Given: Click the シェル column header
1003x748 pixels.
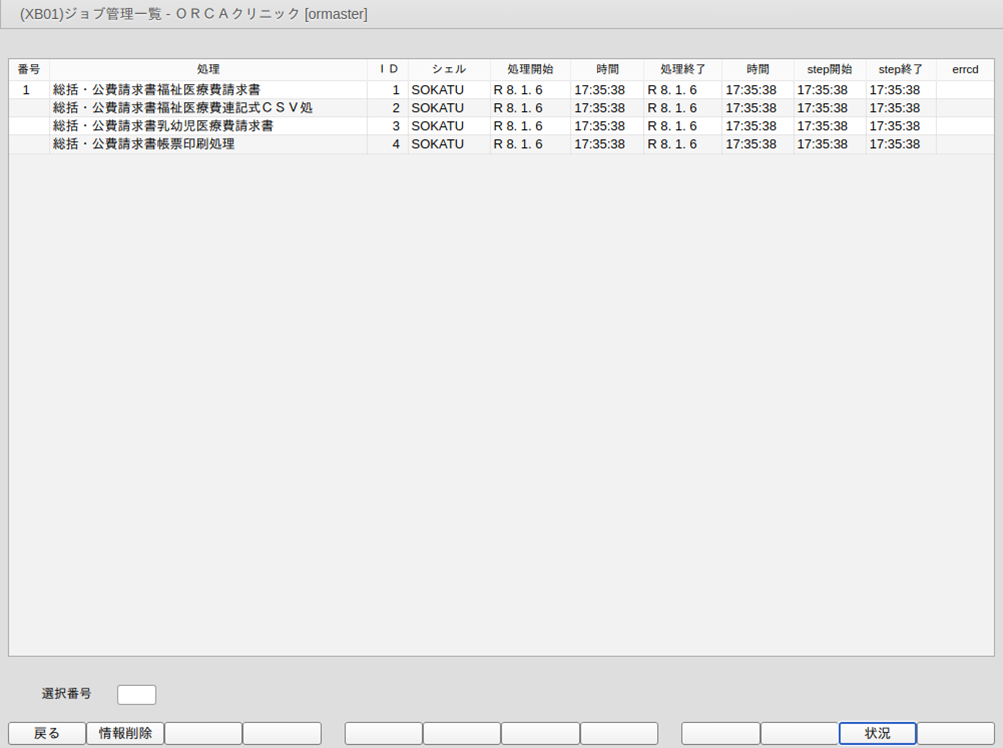Looking at the screenshot, I should tap(449, 70).
